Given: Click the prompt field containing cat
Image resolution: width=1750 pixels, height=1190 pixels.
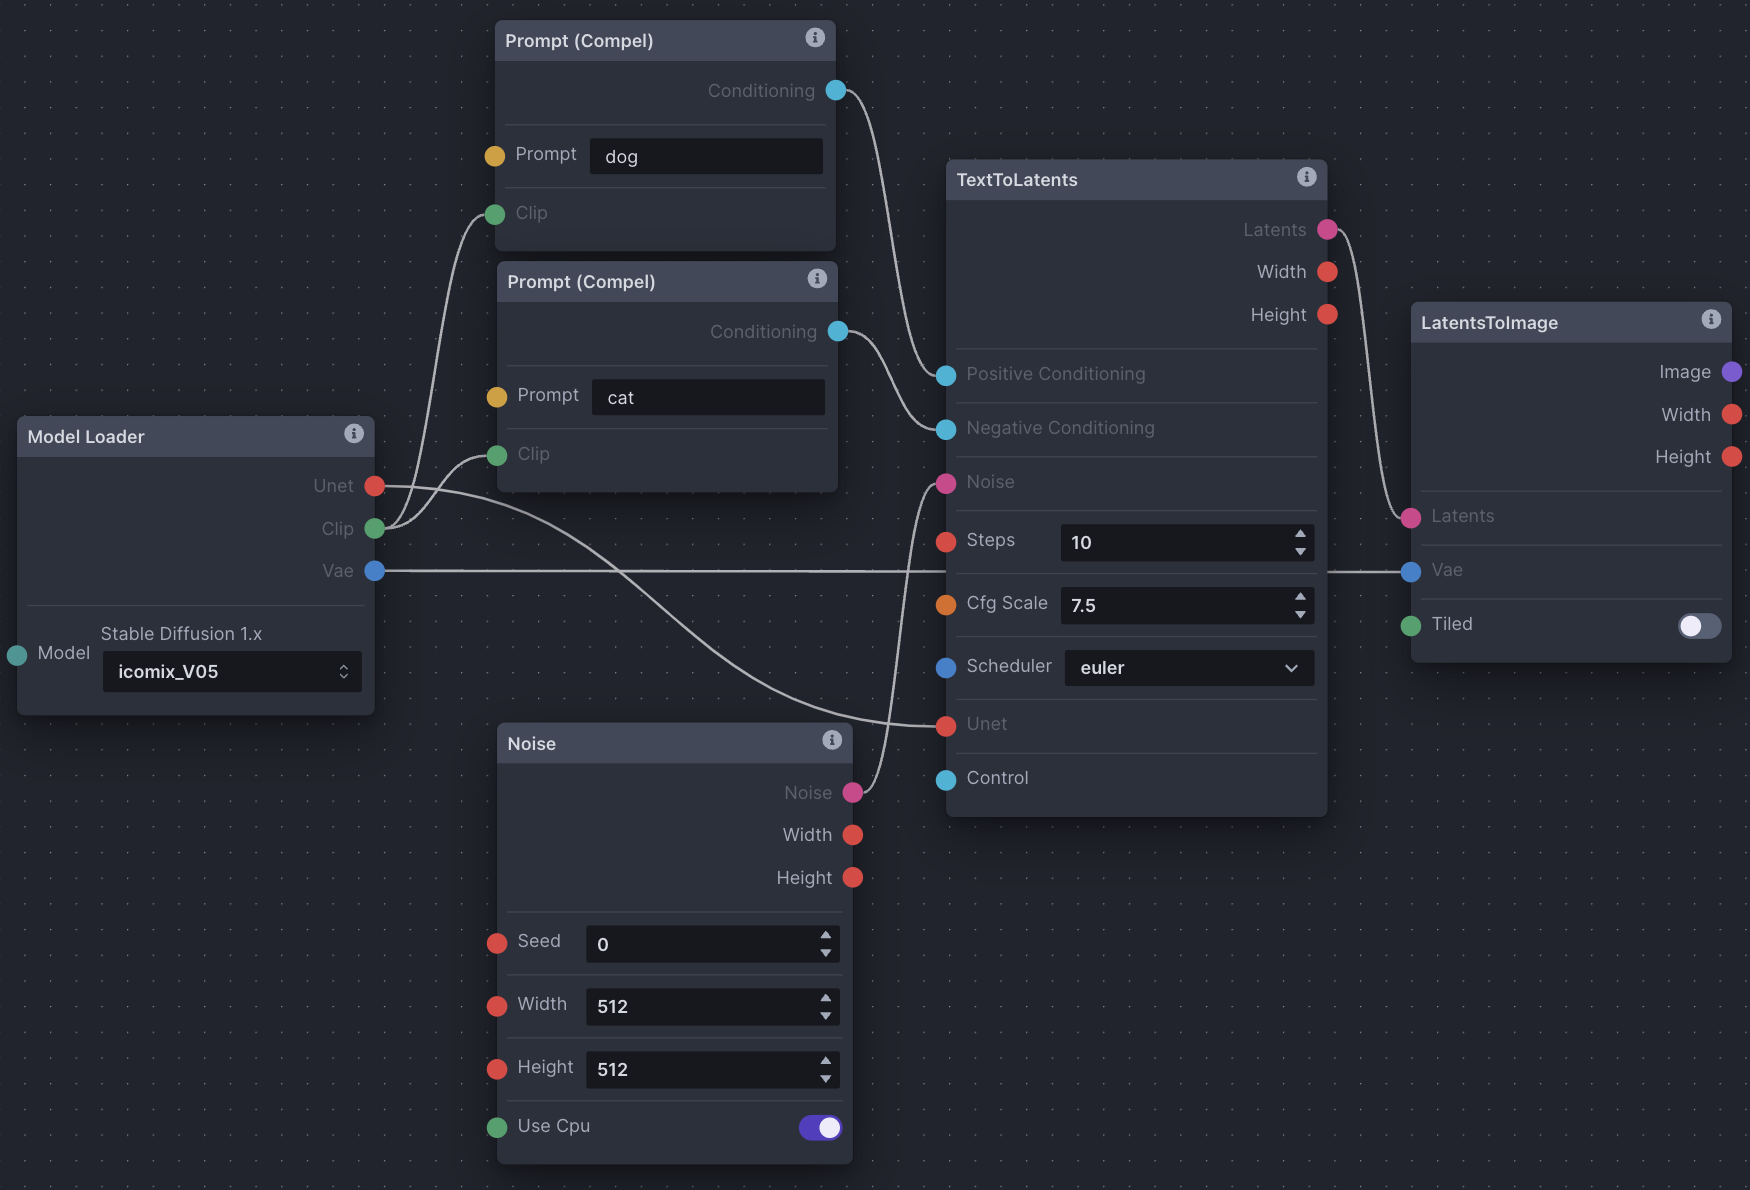Looking at the screenshot, I should tap(708, 397).
